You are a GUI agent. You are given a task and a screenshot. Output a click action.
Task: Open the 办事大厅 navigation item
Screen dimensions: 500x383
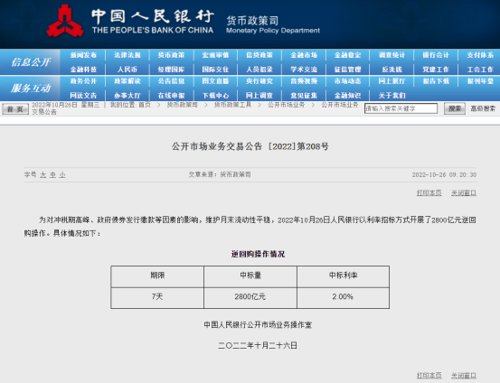tap(127, 96)
